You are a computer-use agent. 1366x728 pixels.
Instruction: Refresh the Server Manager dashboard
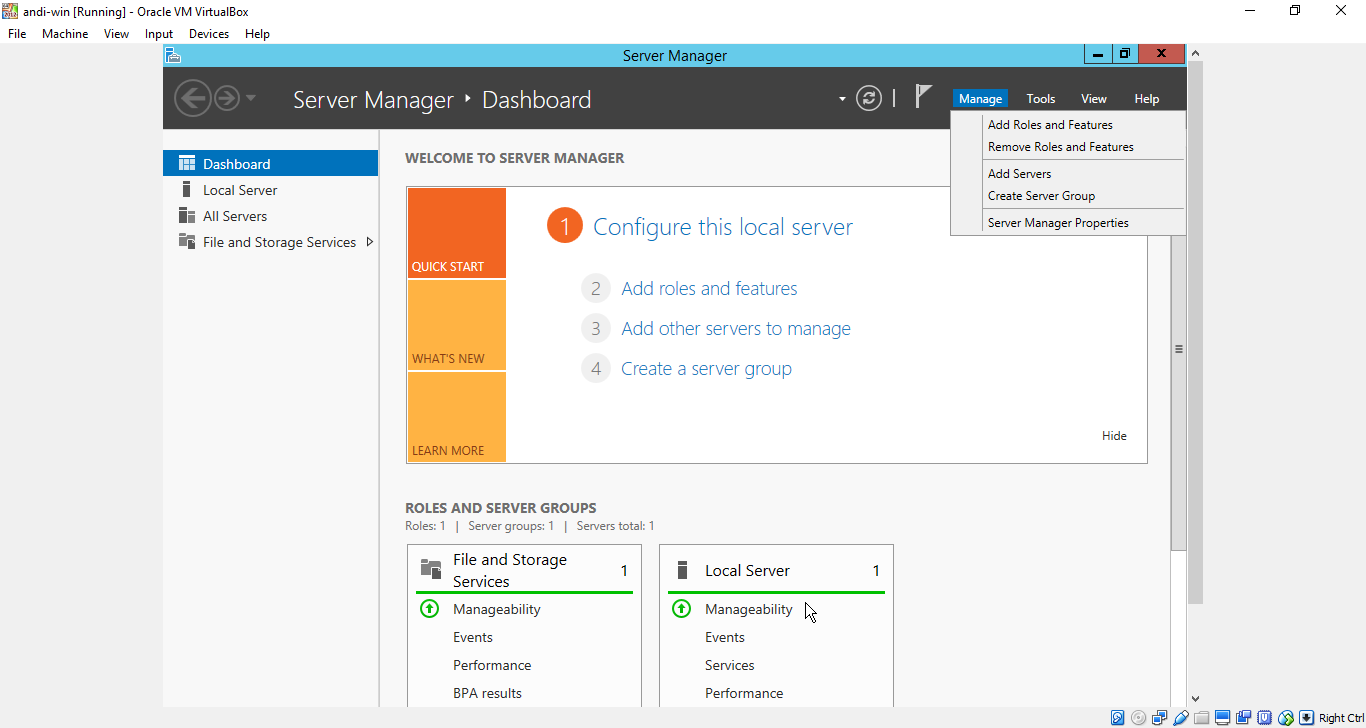coord(869,98)
